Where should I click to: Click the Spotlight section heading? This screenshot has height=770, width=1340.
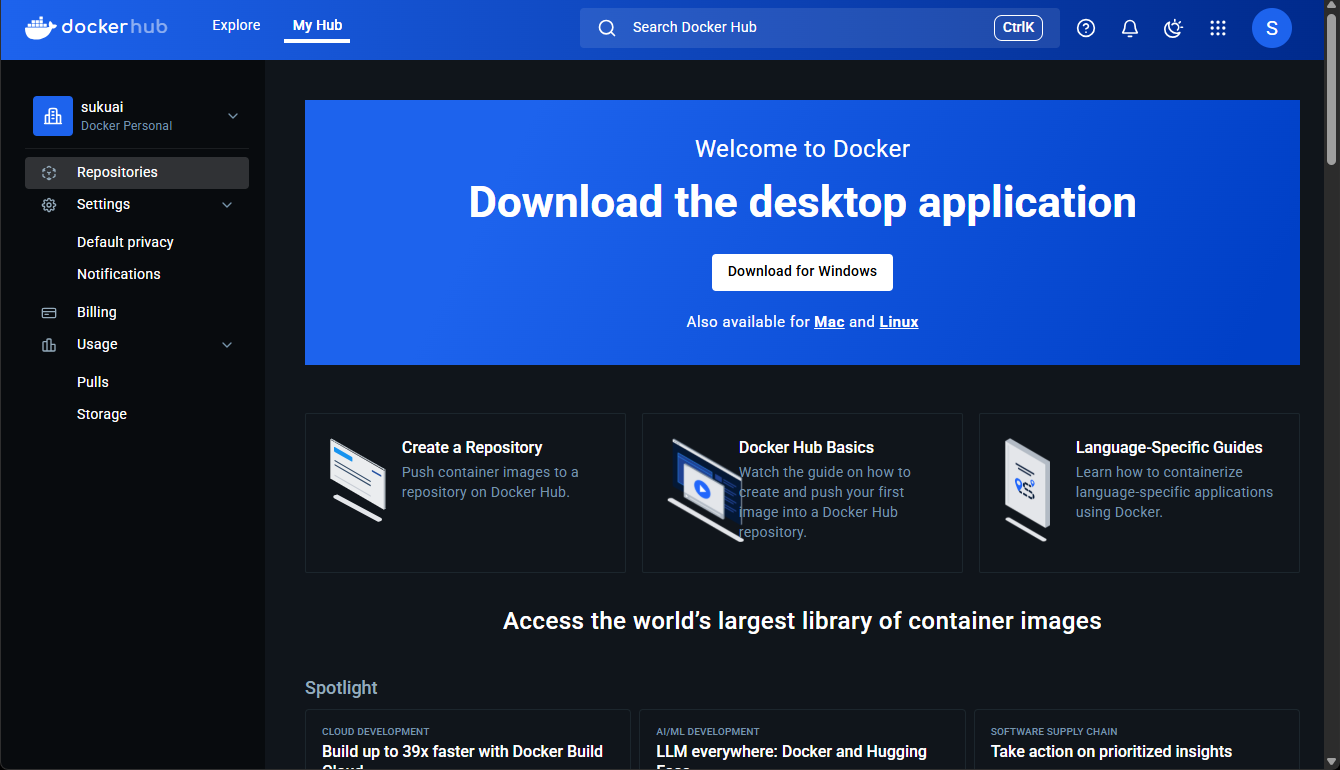coord(341,688)
